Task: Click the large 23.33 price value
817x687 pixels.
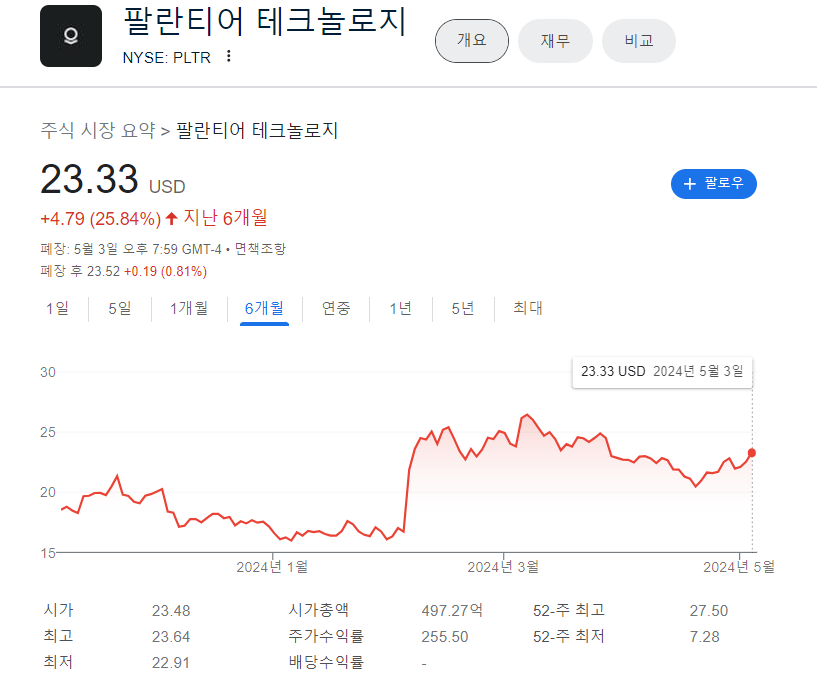Action: 89,180
